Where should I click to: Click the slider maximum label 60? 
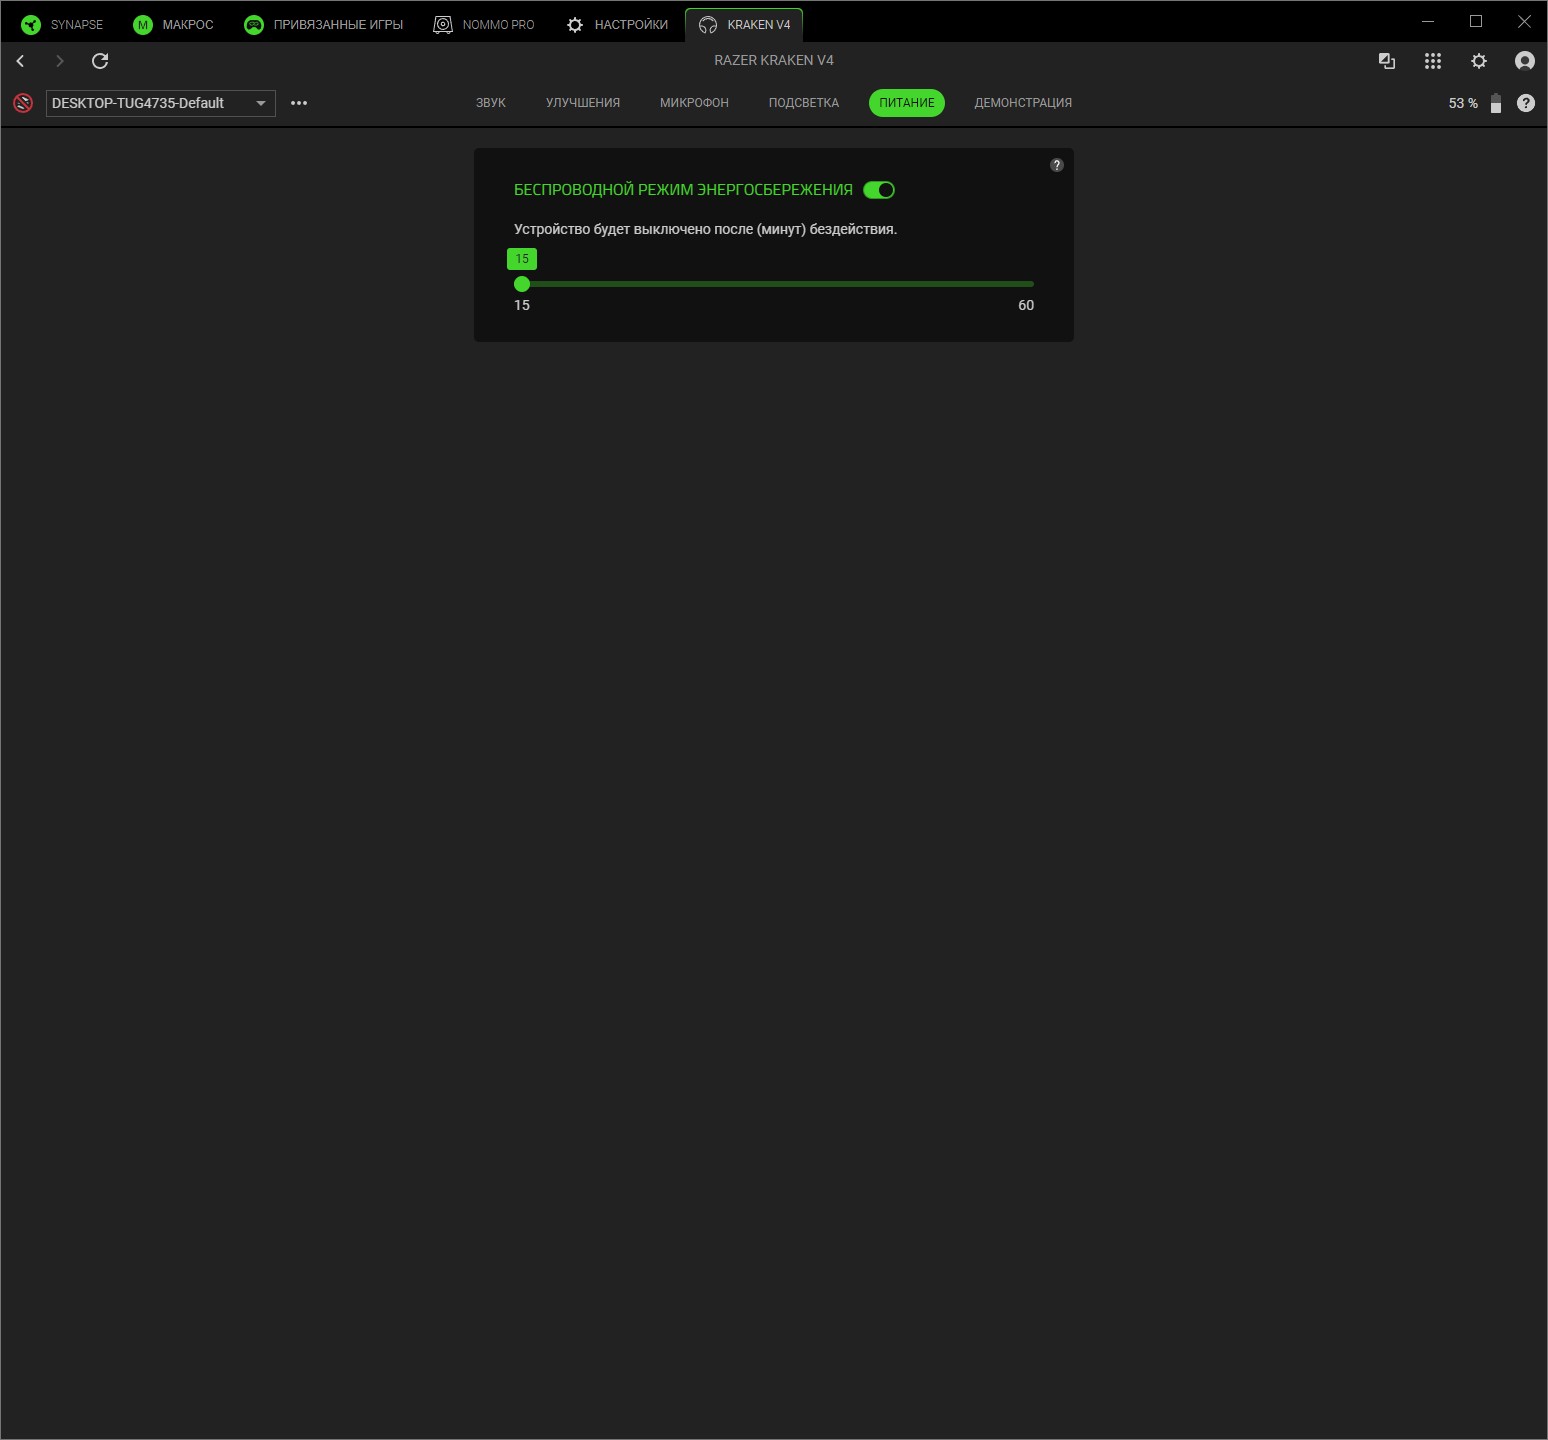pos(1026,305)
